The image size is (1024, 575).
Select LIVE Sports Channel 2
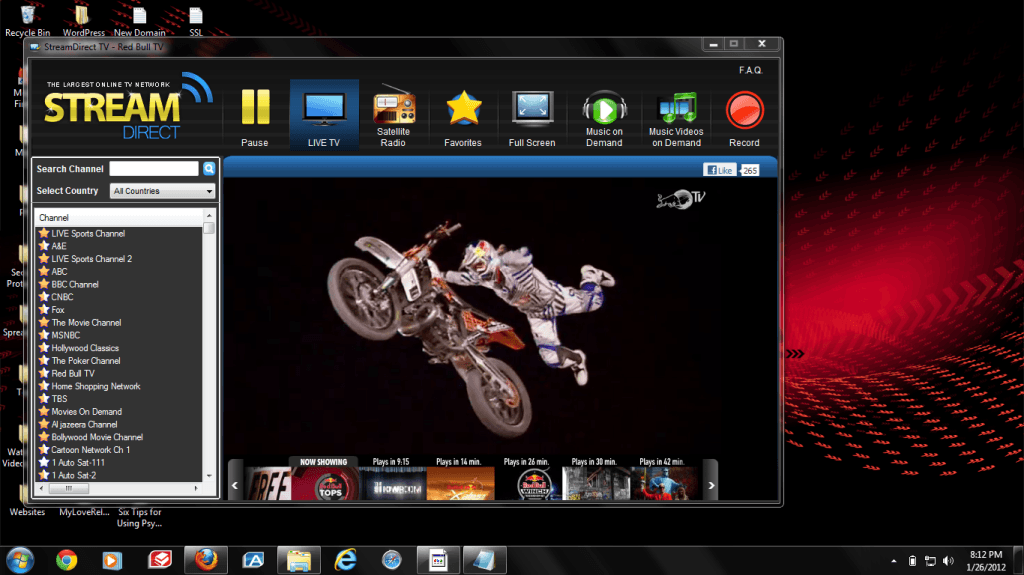(91, 259)
